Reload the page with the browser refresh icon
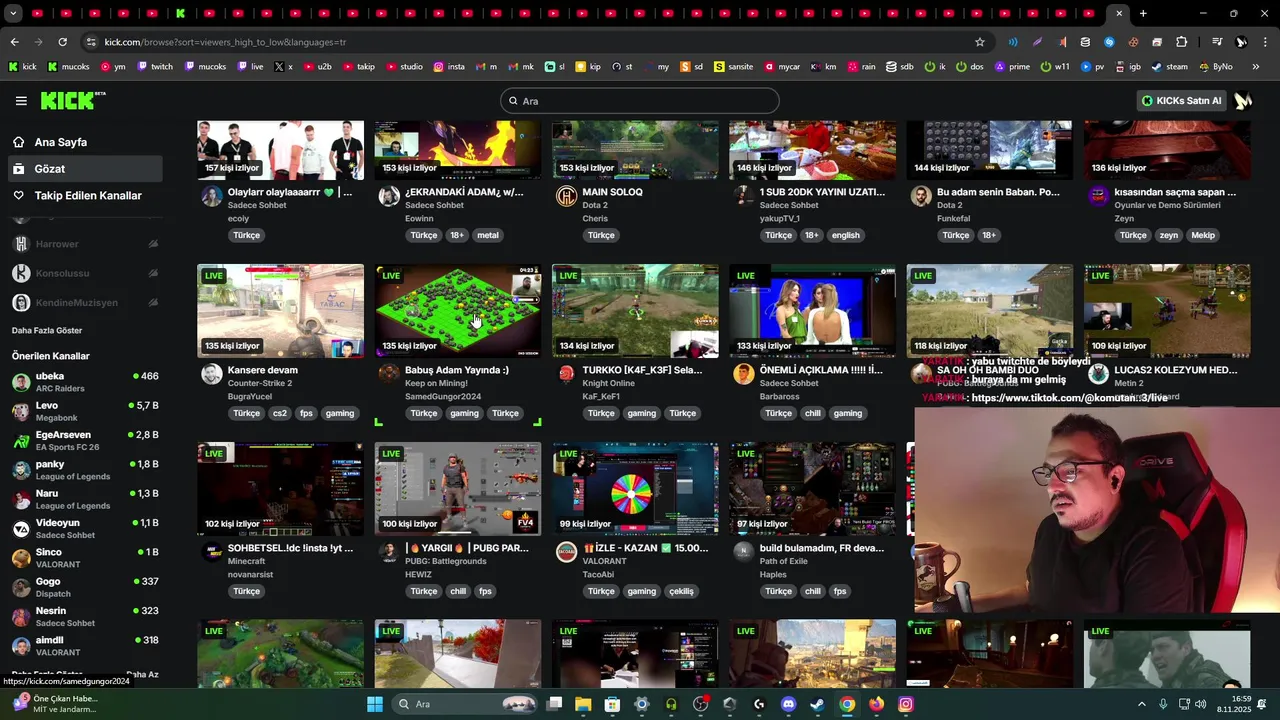The width and height of the screenshot is (1280, 720). point(62,42)
